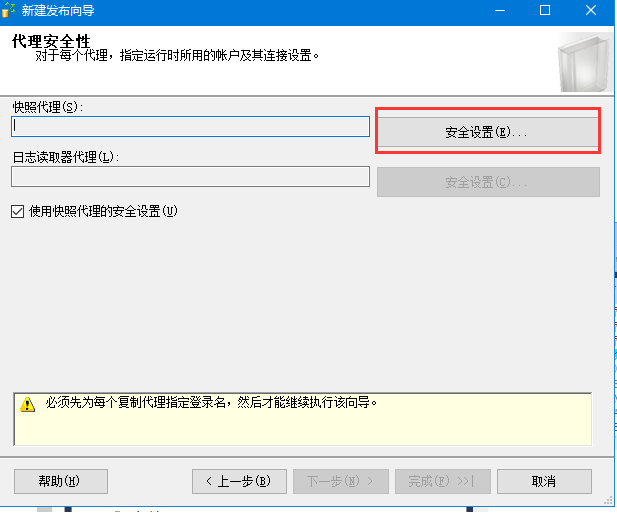Maximize the wizard window
Viewport: 617px width, 513px height.
(x=545, y=10)
